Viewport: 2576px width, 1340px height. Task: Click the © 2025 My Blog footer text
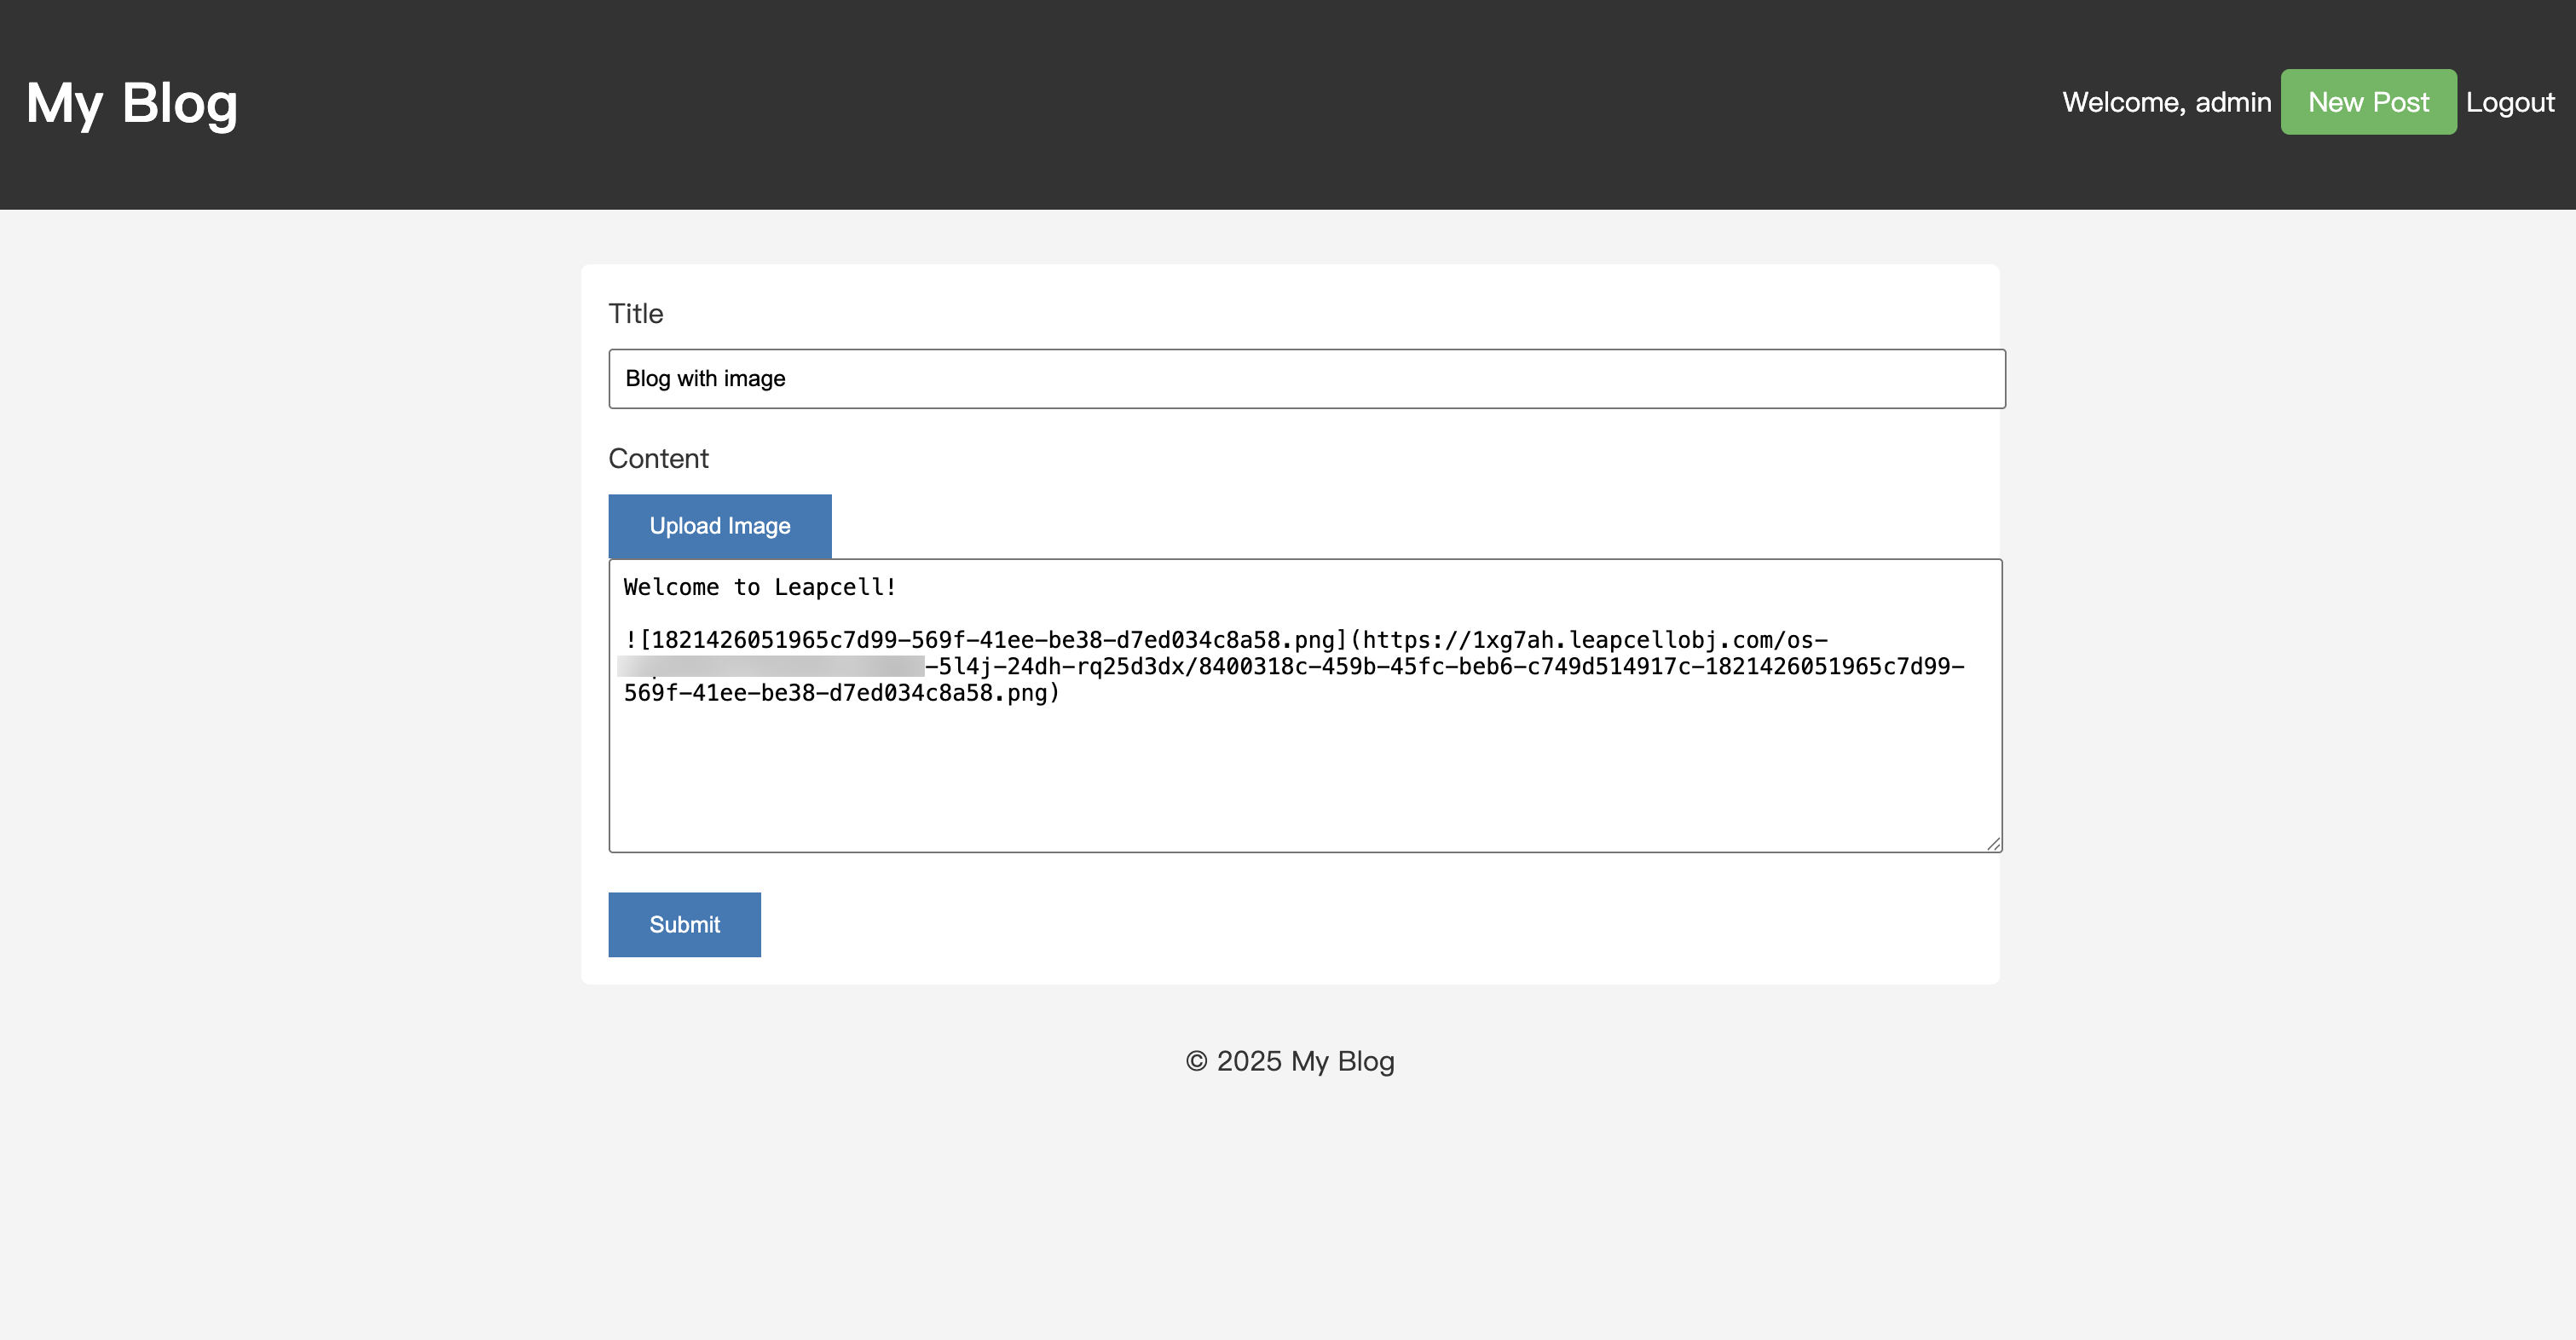tap(1289, 1061)
